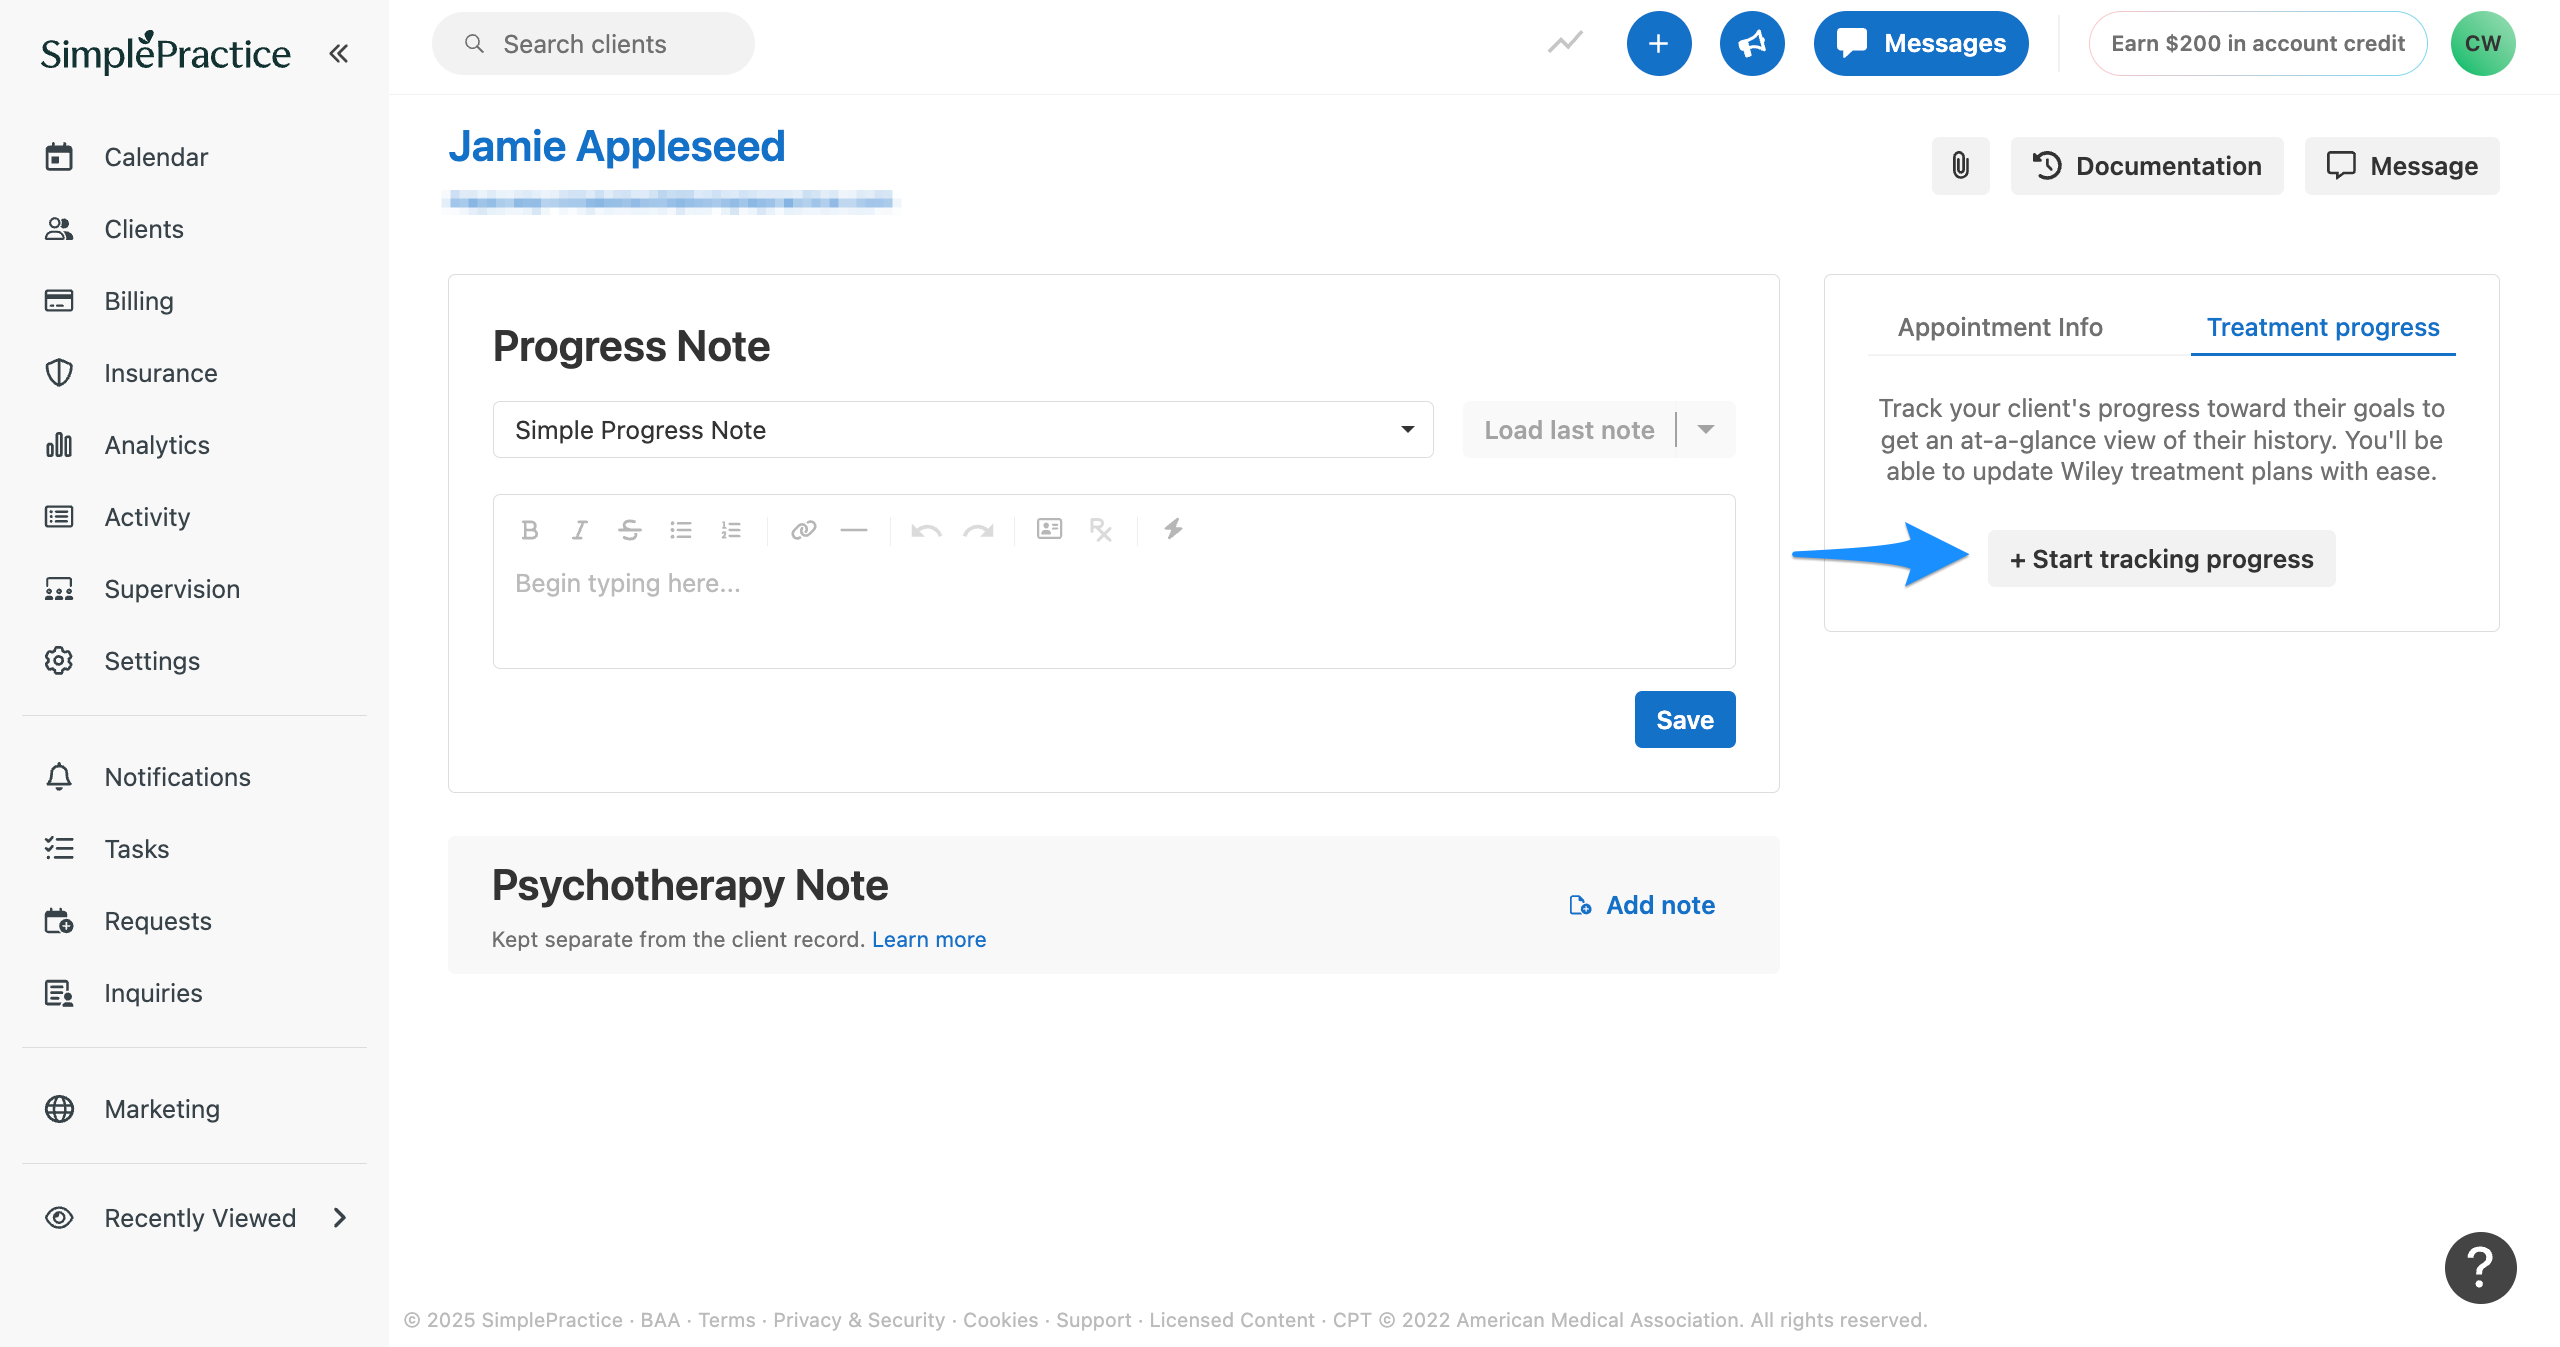Click the client info card icon in toolbar
This screenshot has width=2560, height=1347.
point(1049,529)
